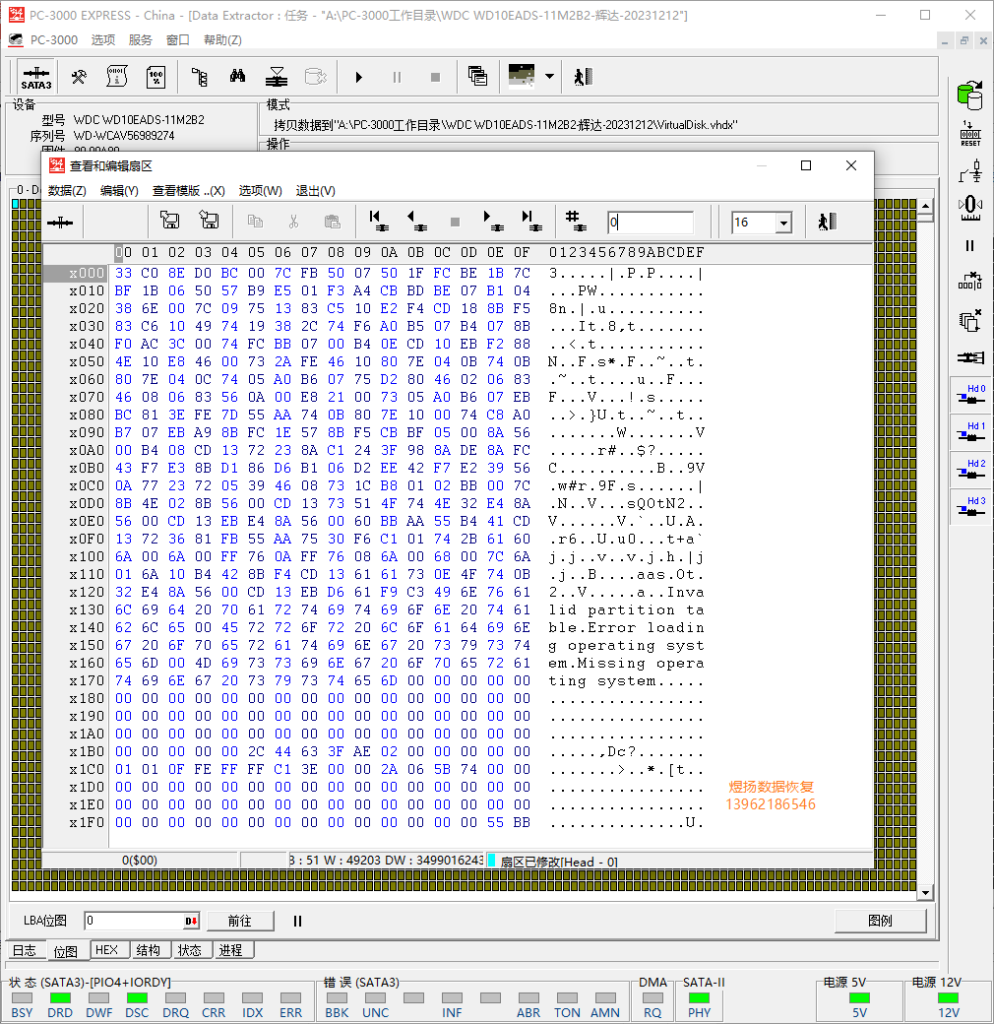Viewport: 994px width, 1024px height.
Task: Open the PC-3000 main menu
Action: [54, 40]
